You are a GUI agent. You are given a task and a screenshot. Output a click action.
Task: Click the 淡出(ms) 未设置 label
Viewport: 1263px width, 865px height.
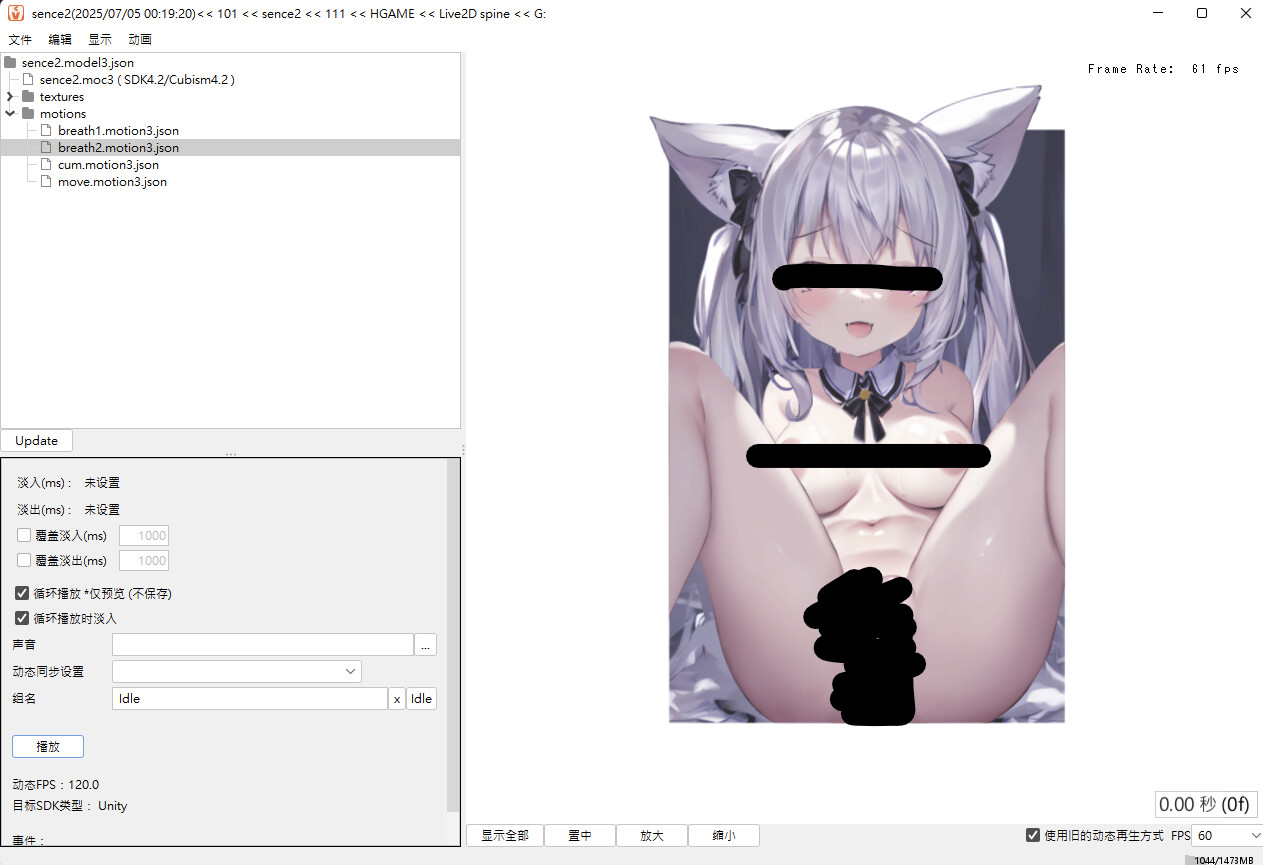pyautogui.click(x=68, y=509)
